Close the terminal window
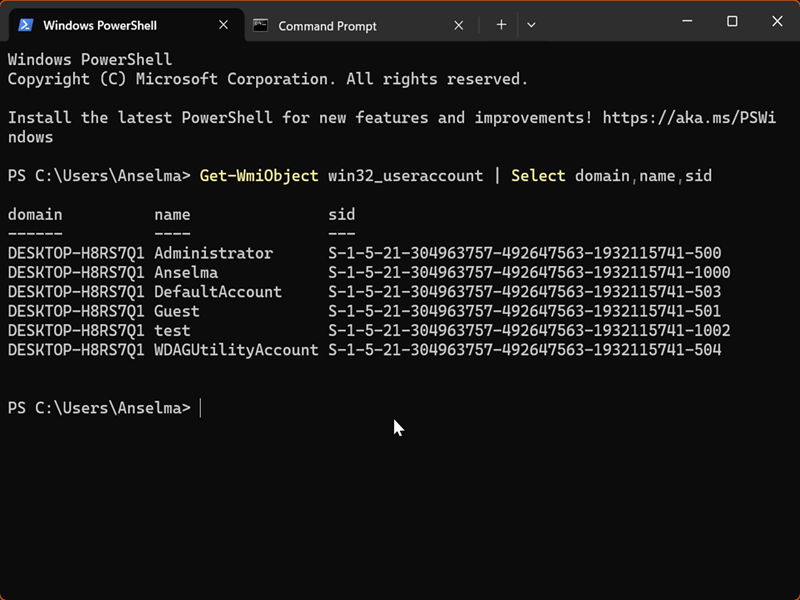Viewport: 800px width, 600px height. [x=777, y=21]
